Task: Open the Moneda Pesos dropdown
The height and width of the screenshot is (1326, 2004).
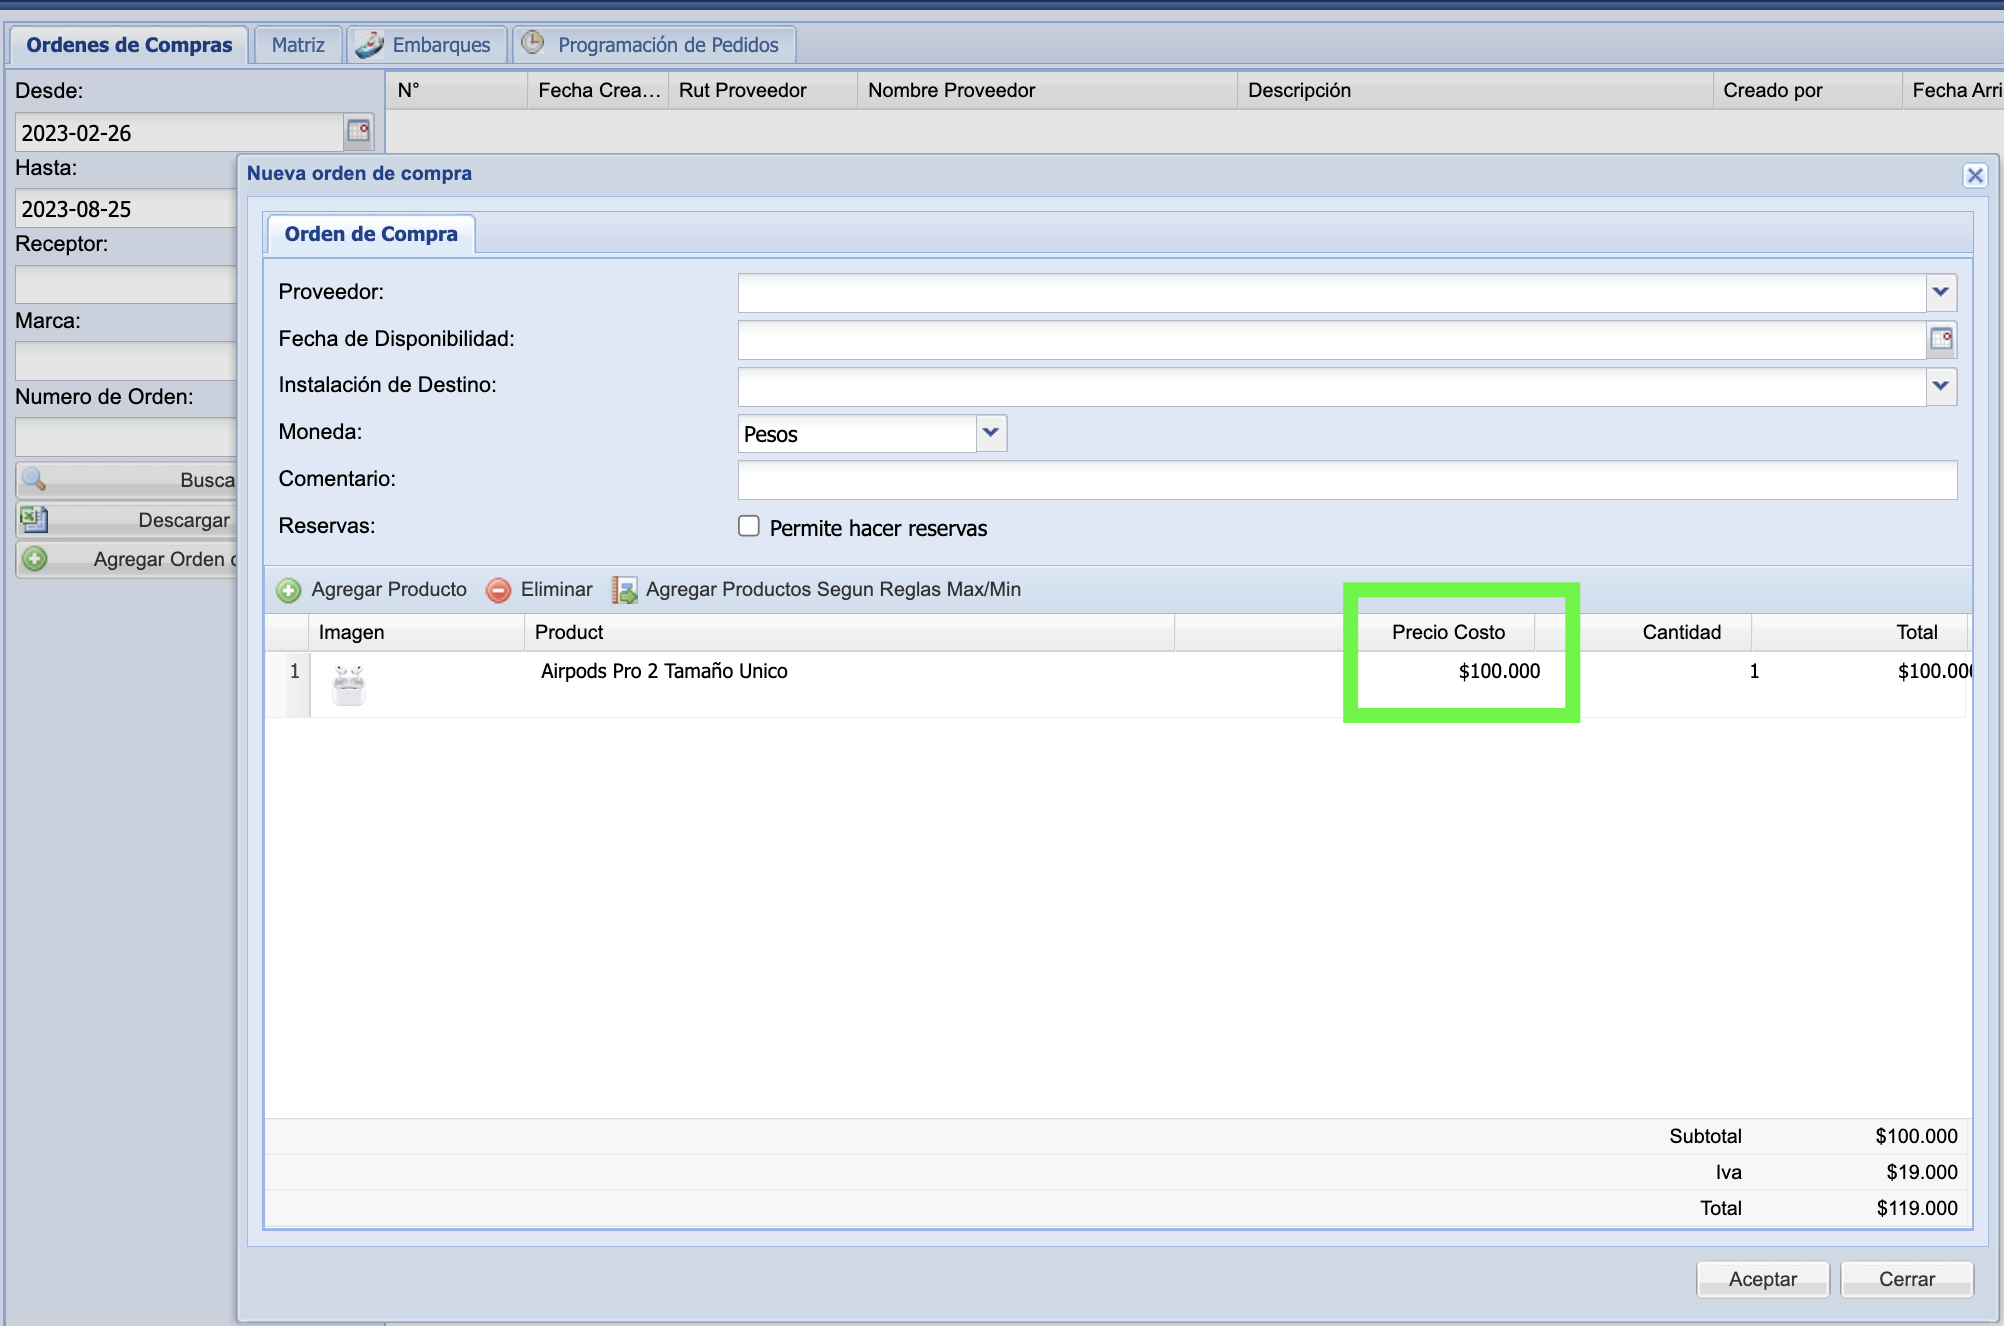Action: point(991,433)
